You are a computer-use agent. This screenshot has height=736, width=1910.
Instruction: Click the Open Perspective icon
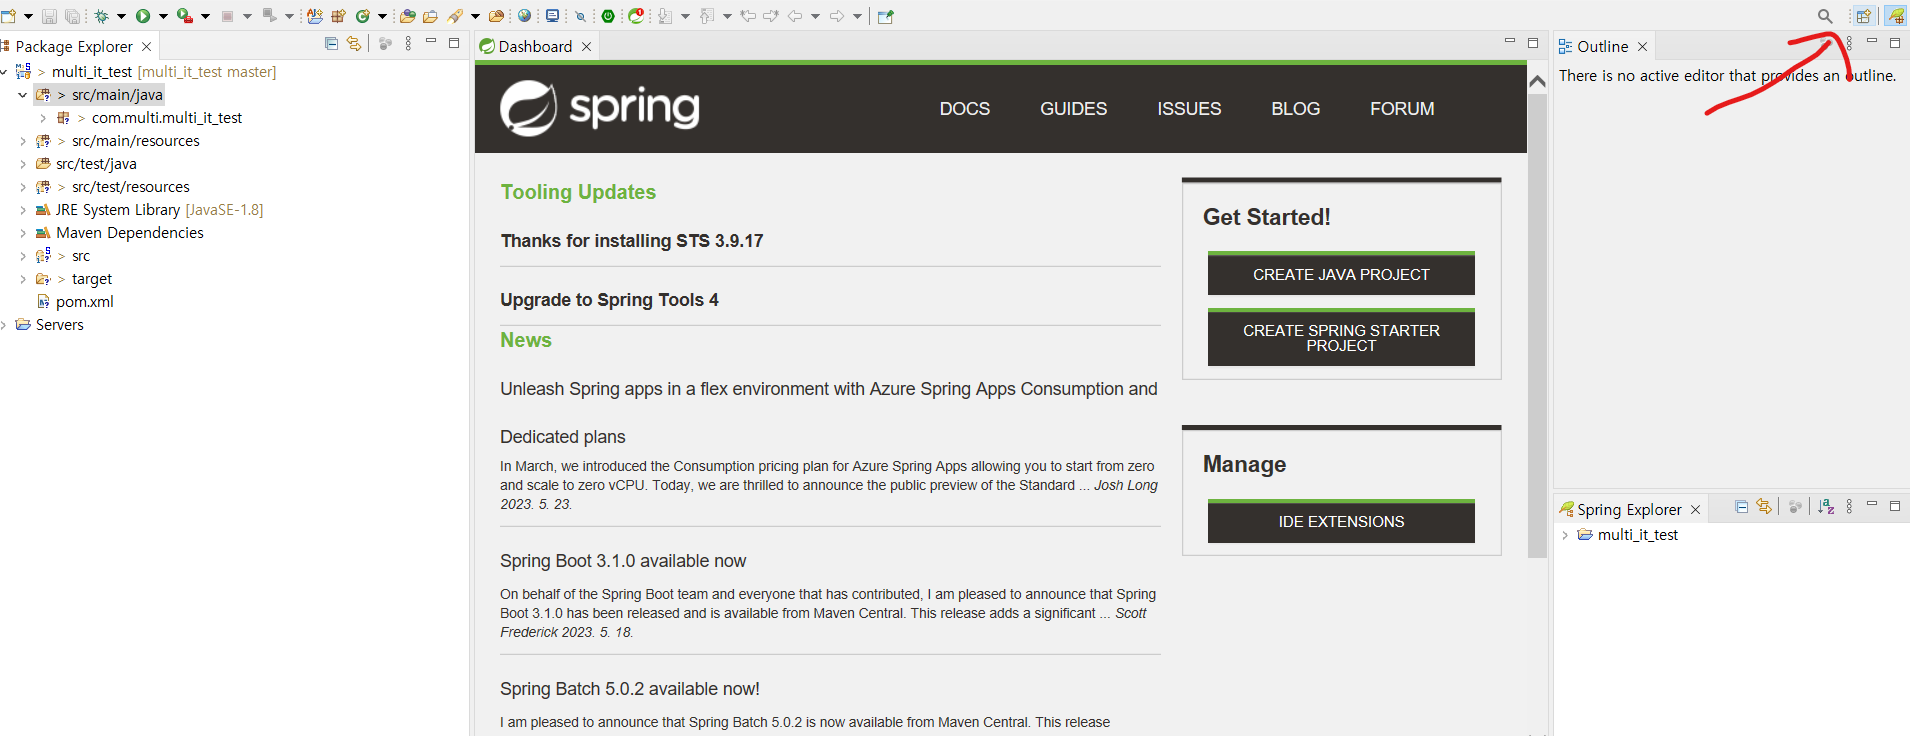click(x=1864, y=16)
